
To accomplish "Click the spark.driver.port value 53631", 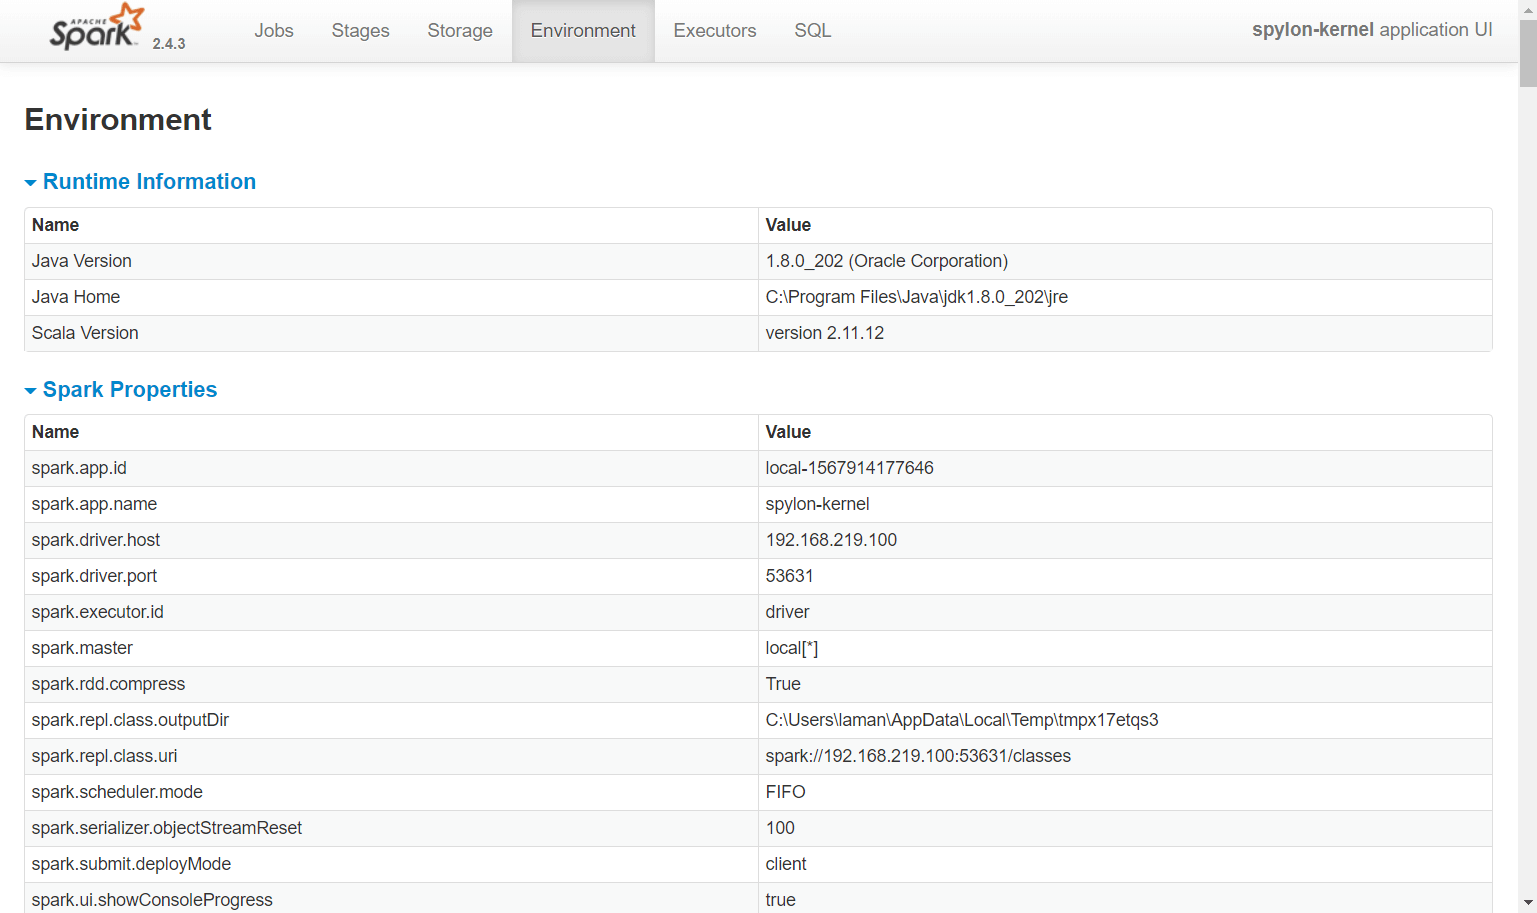I will pos(789,576).
